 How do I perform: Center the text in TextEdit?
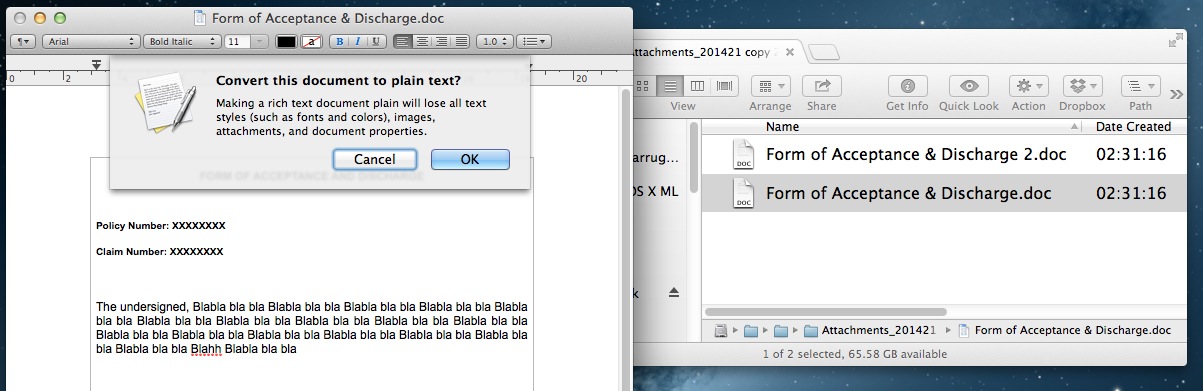[x=422, y=41]
